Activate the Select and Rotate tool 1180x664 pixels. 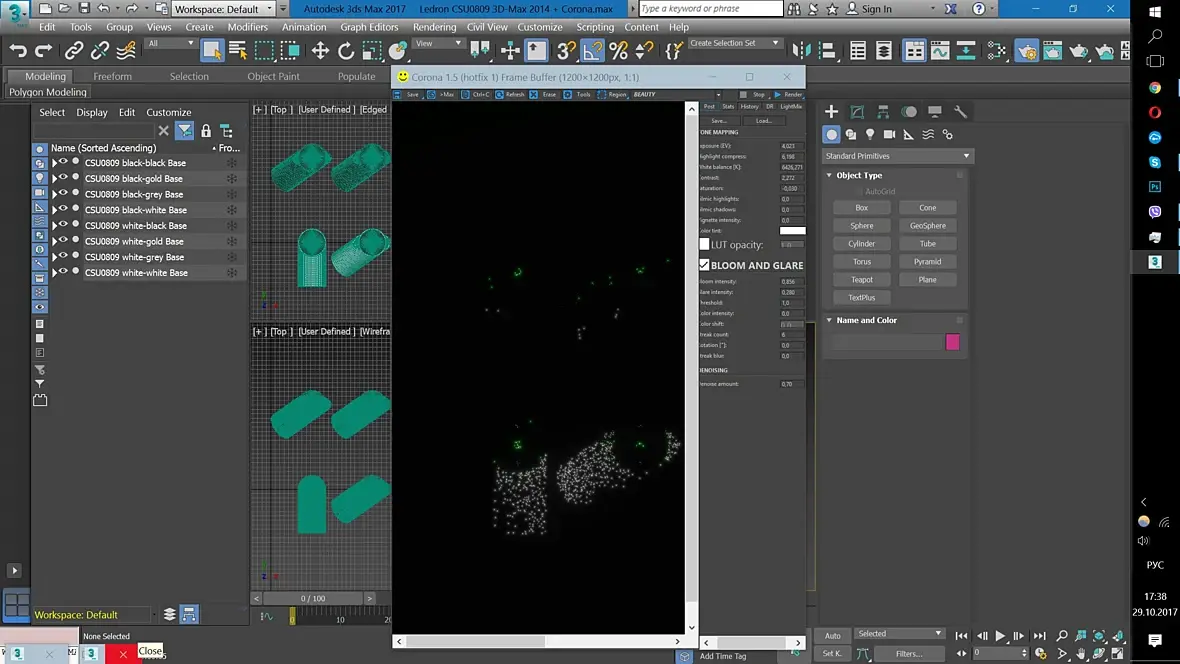coord(346,51)
